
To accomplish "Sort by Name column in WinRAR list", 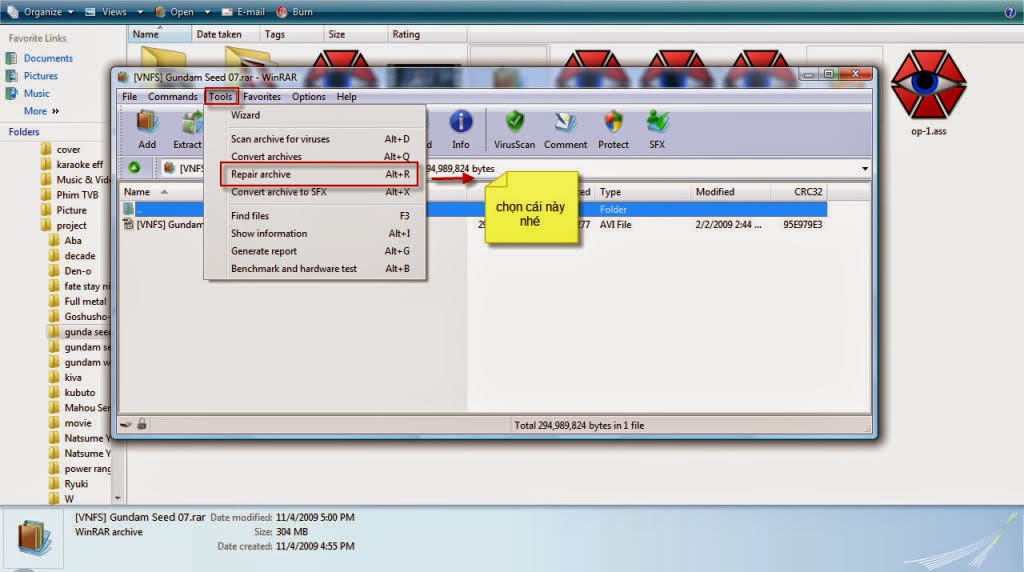I will pos(137,192).
